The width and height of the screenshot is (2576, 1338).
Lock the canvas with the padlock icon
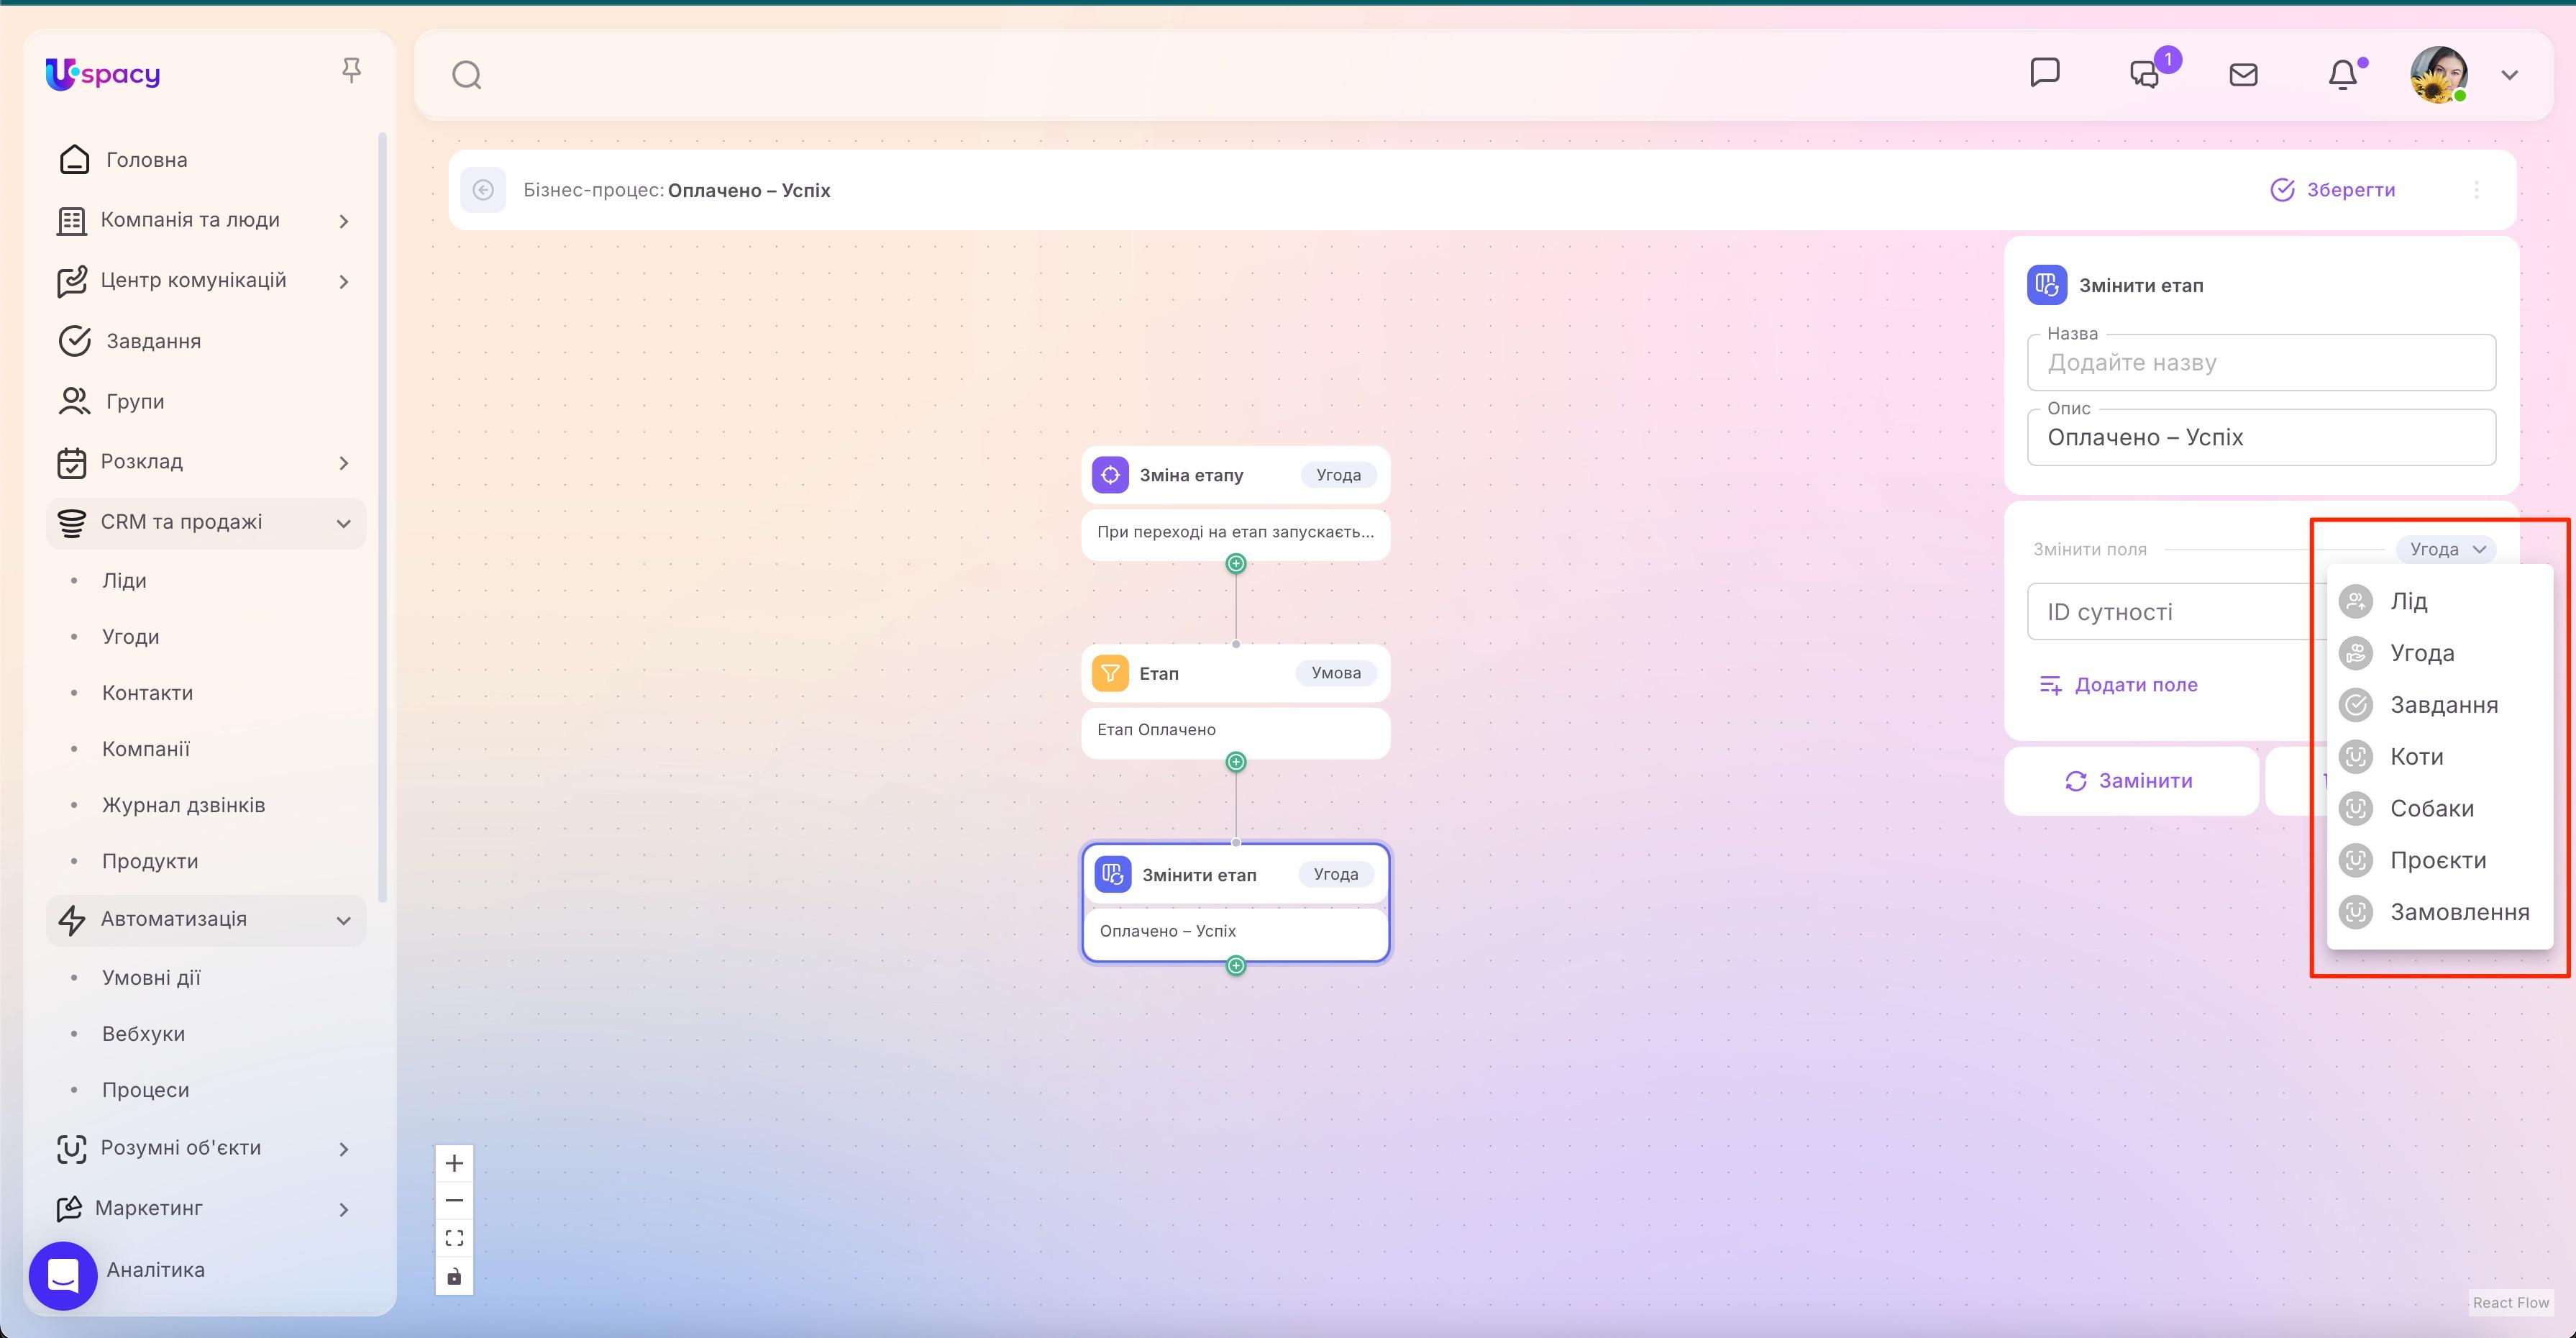click(x=455, y=1276)
